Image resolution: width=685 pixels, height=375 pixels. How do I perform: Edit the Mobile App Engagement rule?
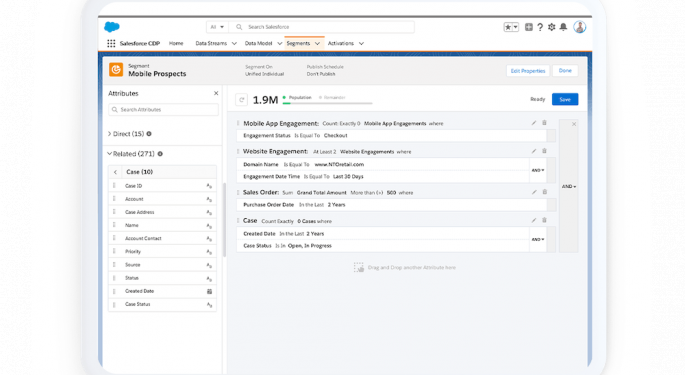point(533,123)
